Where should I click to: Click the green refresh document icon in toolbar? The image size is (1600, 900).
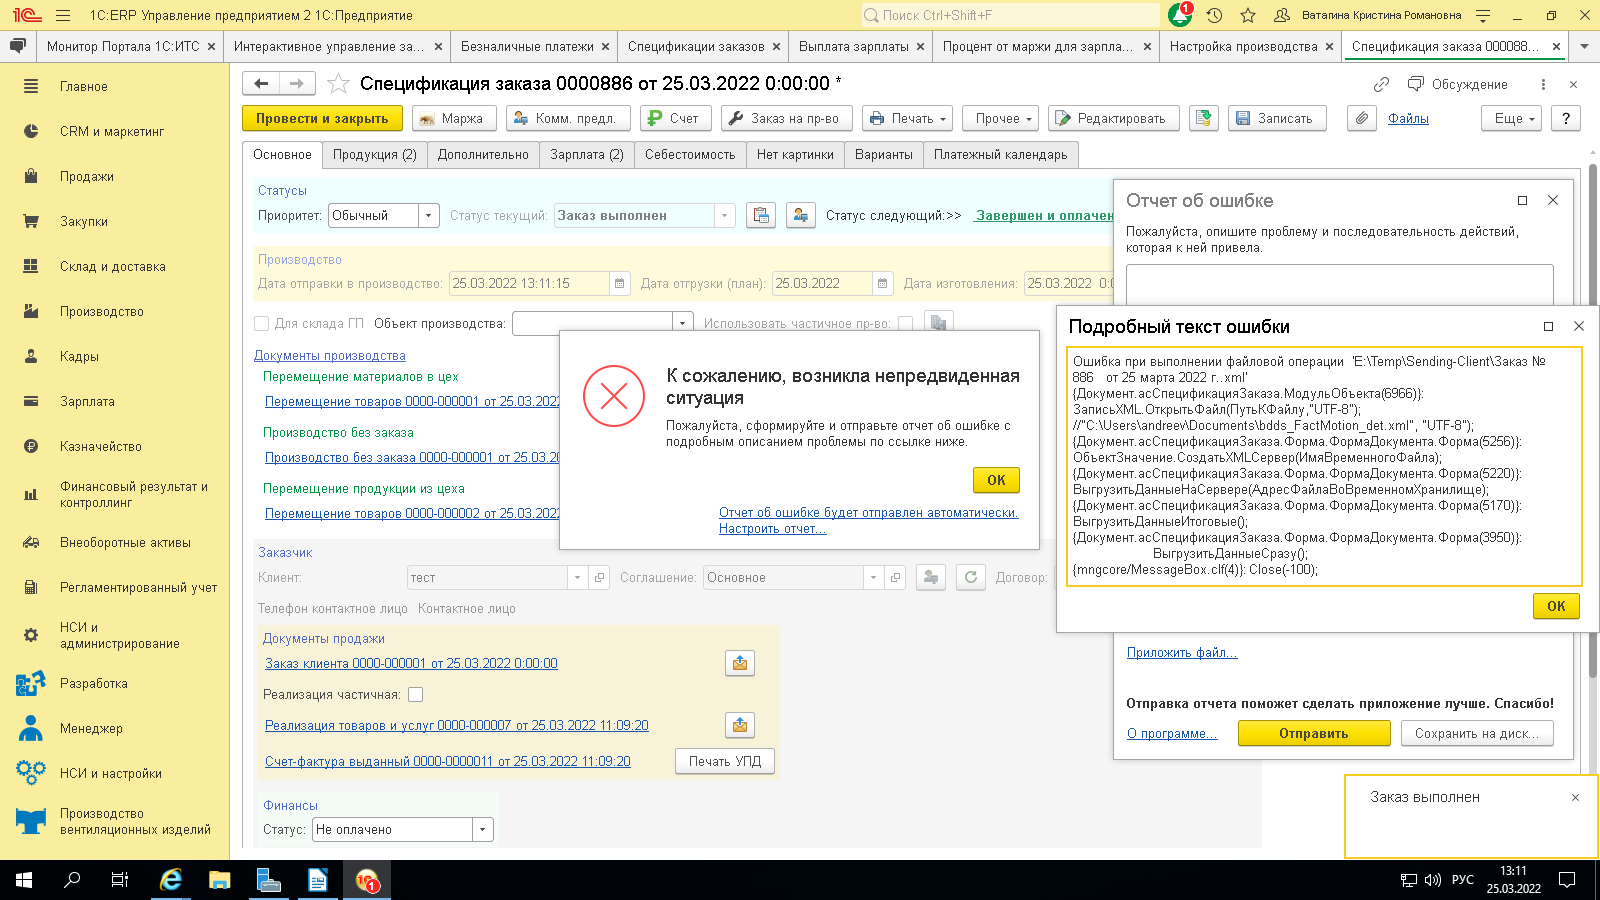(x=1204, y=118)
